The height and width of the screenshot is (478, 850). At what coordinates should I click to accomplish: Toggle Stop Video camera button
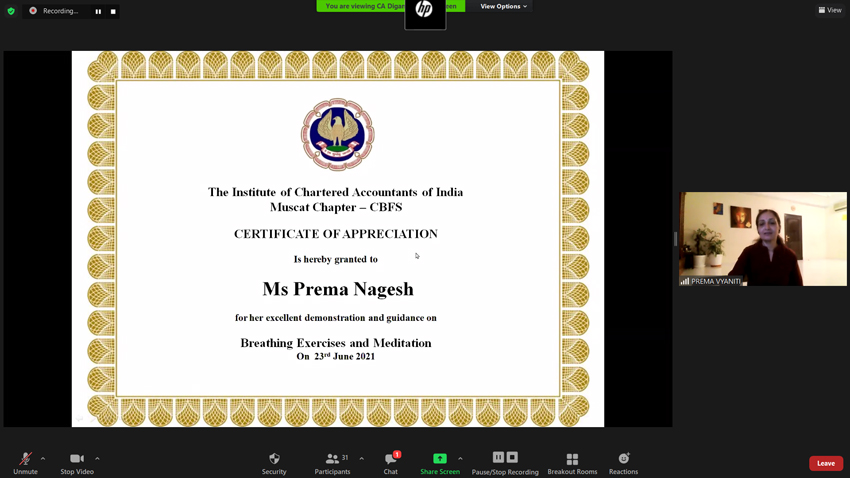[x=76, y=463]
